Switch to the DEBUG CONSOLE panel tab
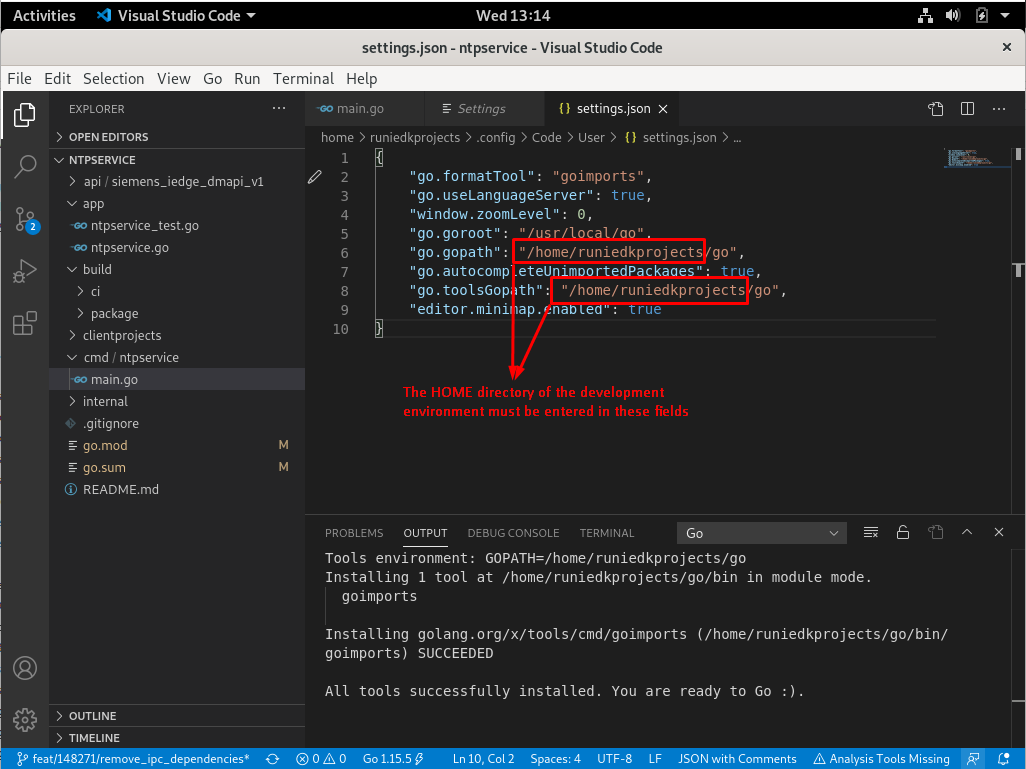 click(x=513, y=533)
